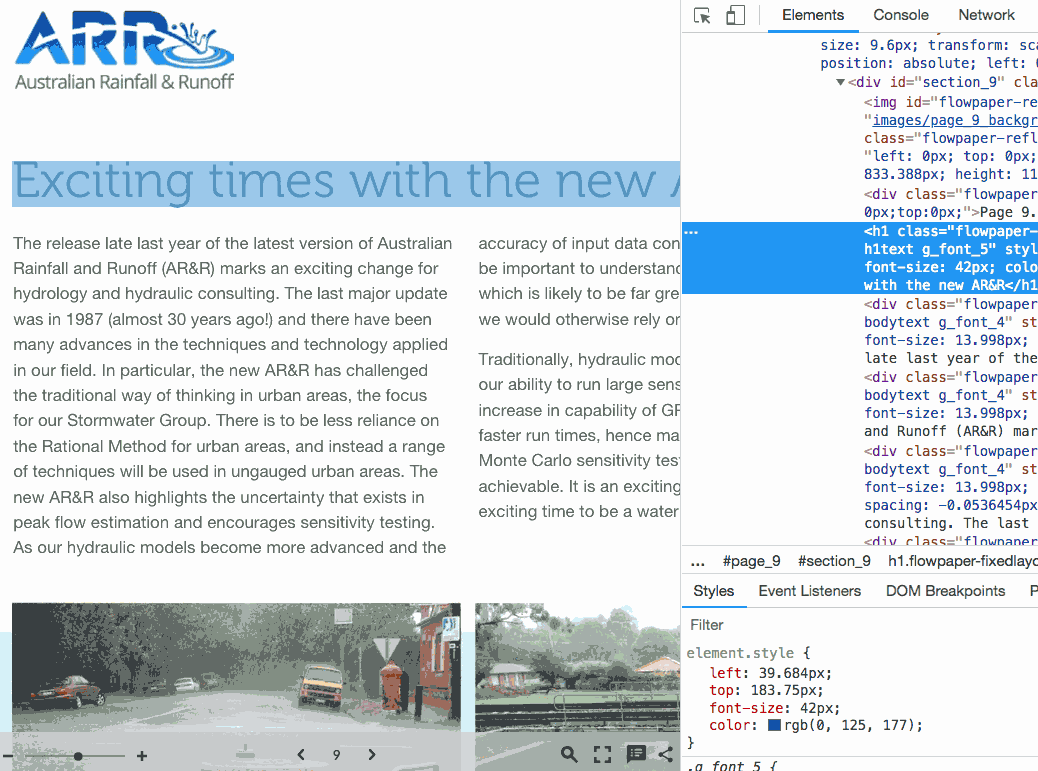The height and width of the screenshot is (771, 1038).
Task: Select the div with 'consulting. The last'
Action: tap(950, 487)
